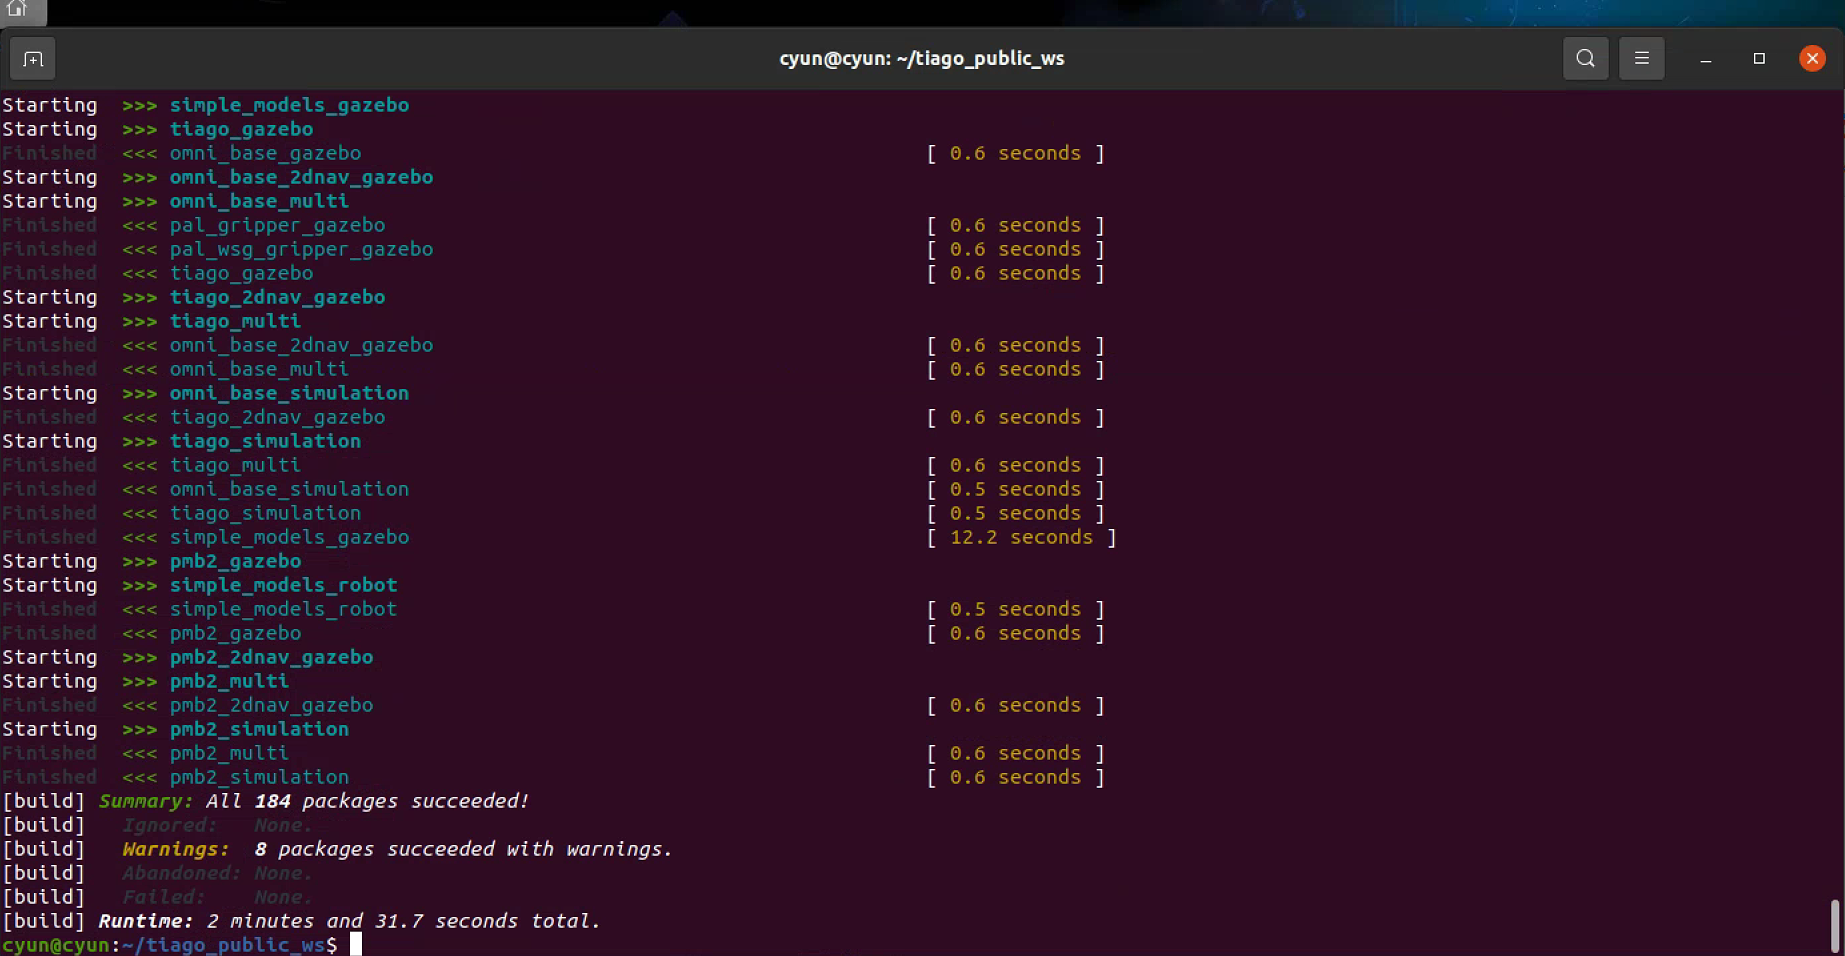This screenshot has width=1845, height=956.
Task: Click 'pmb2_multi' in its Starting line
Action: 229,681
